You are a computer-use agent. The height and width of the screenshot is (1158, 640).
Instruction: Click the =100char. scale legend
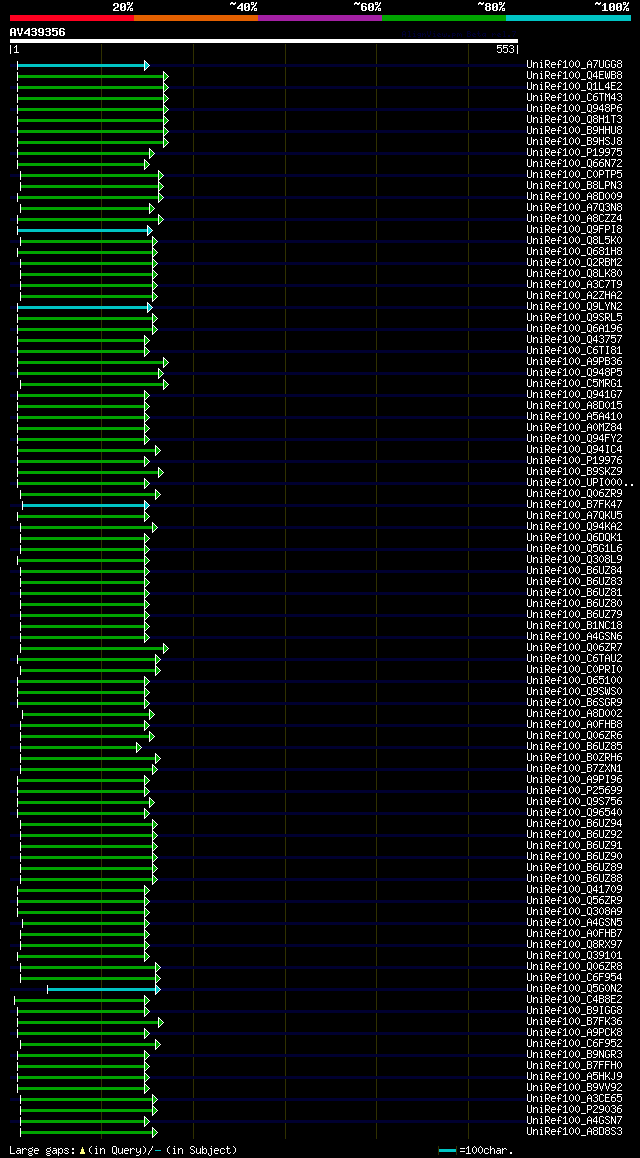[x=475, y=1150]
